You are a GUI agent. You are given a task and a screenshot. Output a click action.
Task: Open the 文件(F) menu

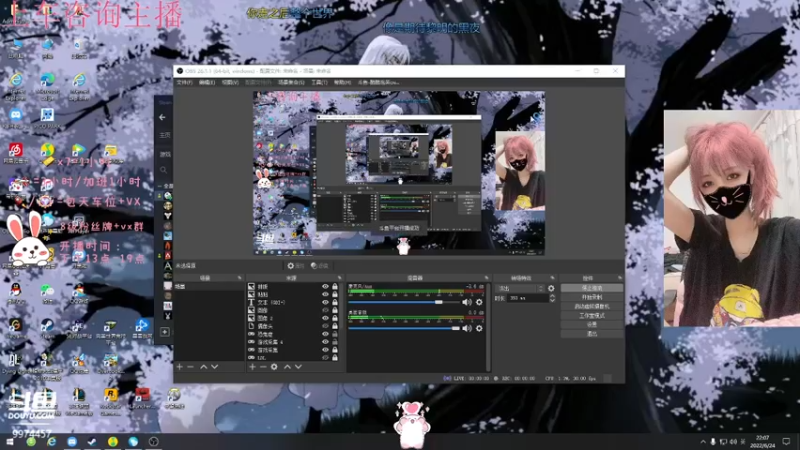click(x=185, y=82)
